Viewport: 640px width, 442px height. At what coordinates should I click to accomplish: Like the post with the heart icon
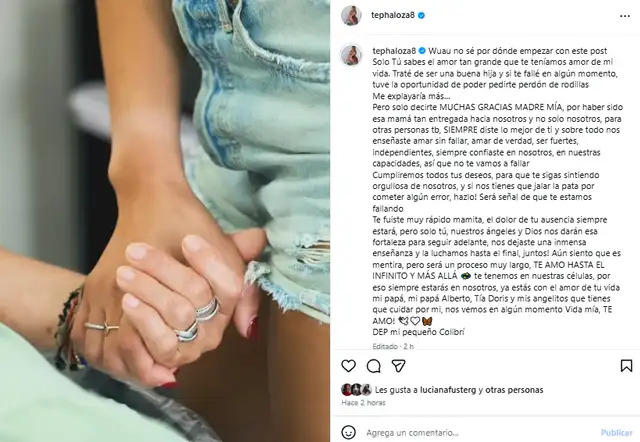tap(348, 366)
